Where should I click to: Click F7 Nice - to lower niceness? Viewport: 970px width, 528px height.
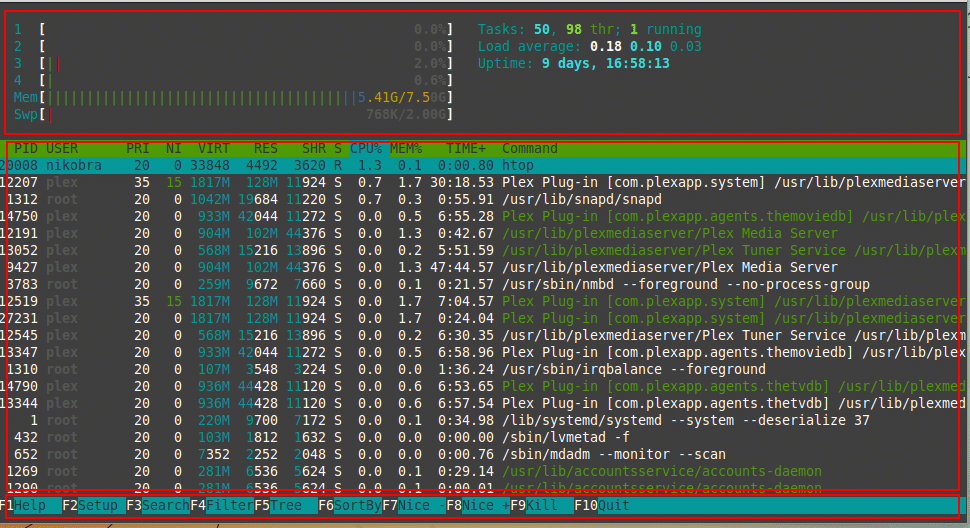pyautogui.click(x=414, y=505)
